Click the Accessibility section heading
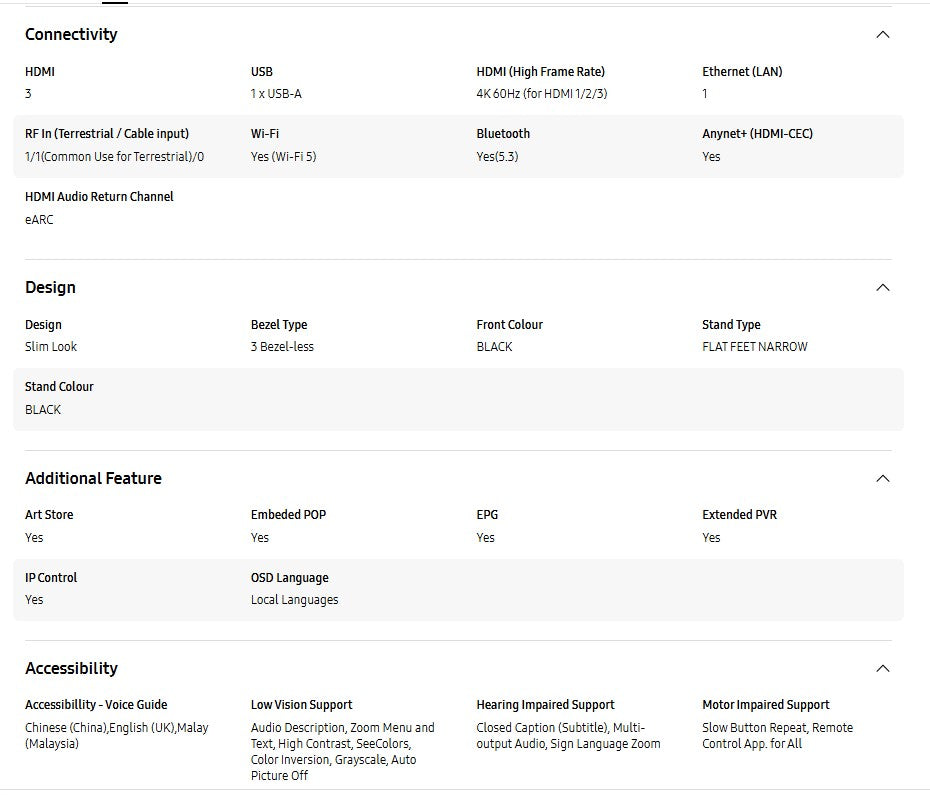 (71, 669)
